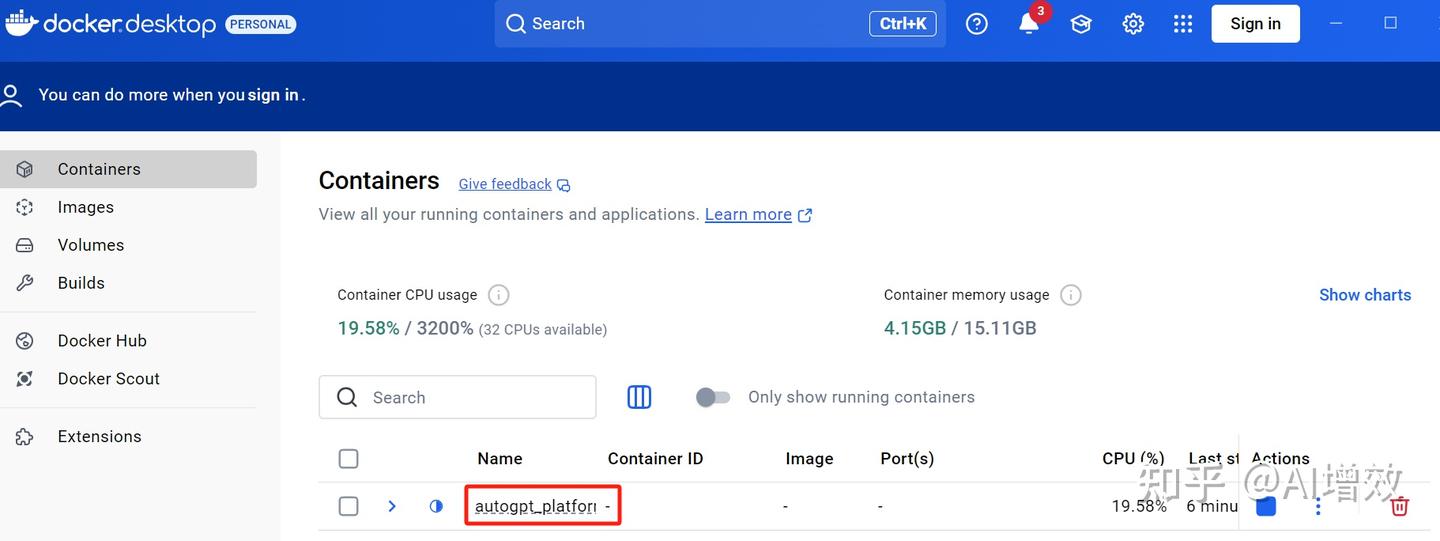Click Show charts
Screen dimensions: 1440x541
[1365, 295]
